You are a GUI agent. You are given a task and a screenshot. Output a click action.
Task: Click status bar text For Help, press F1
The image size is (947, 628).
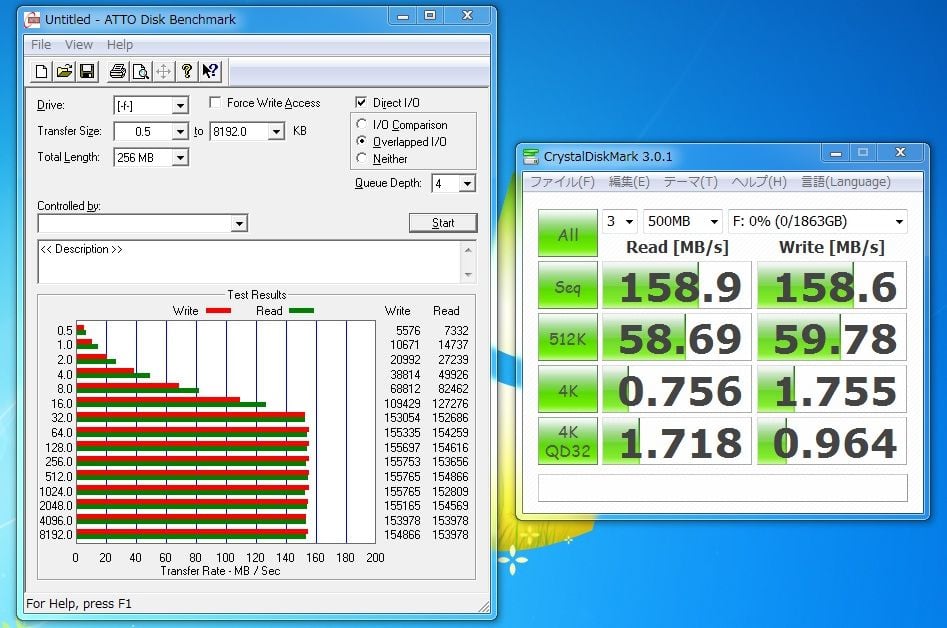[x=79, y=603]
